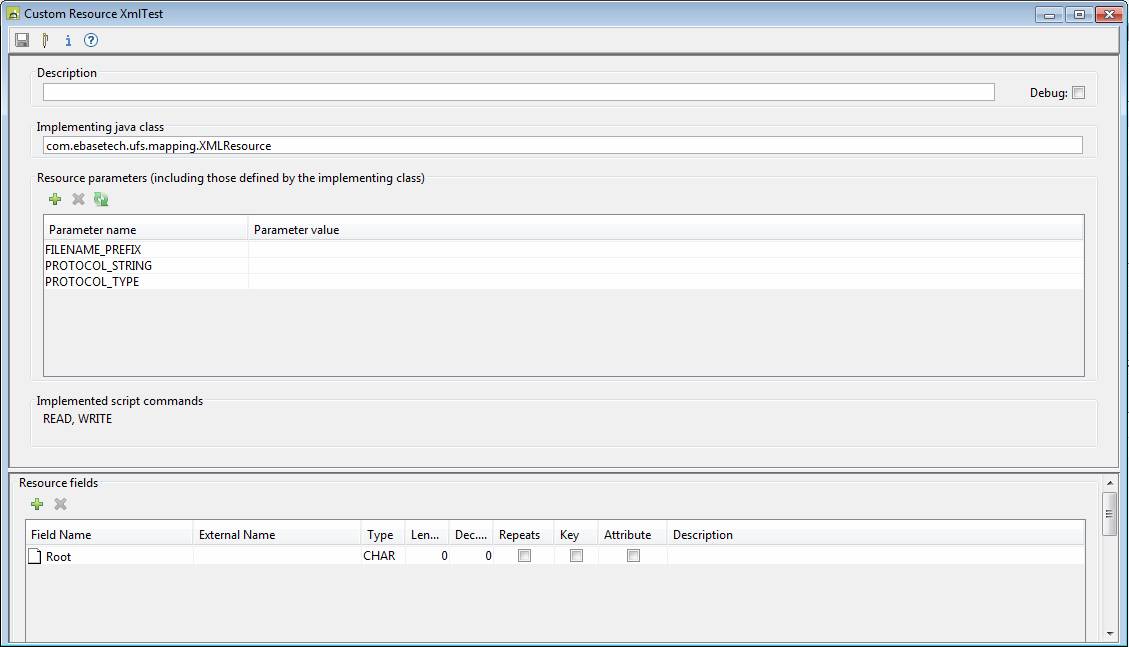Click into the Description text field

tap(518, 92)
